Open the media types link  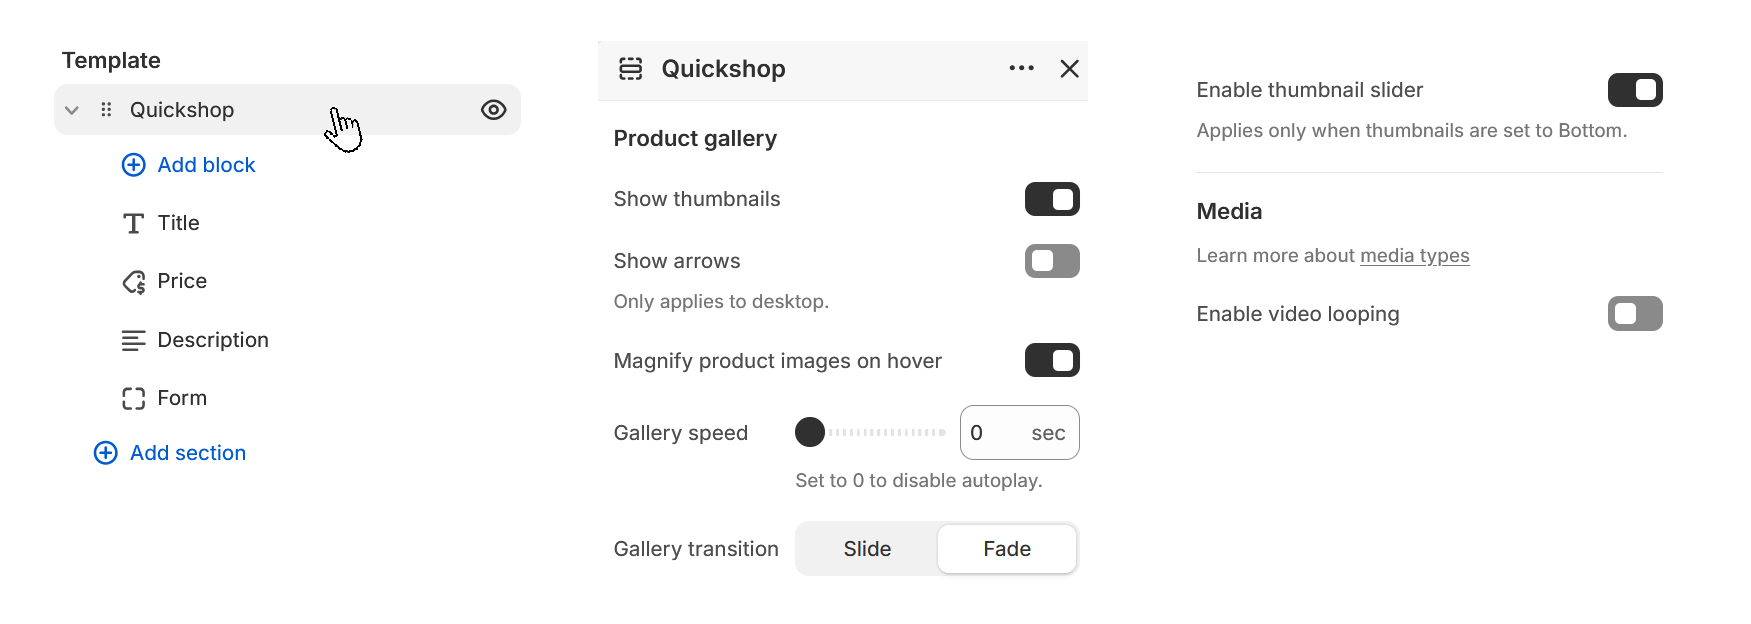point(1415,255)
